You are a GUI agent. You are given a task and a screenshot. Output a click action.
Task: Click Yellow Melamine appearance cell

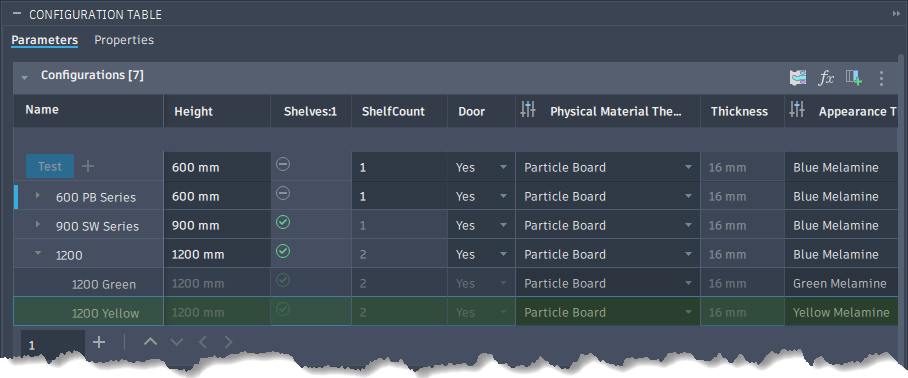[841, 312]
